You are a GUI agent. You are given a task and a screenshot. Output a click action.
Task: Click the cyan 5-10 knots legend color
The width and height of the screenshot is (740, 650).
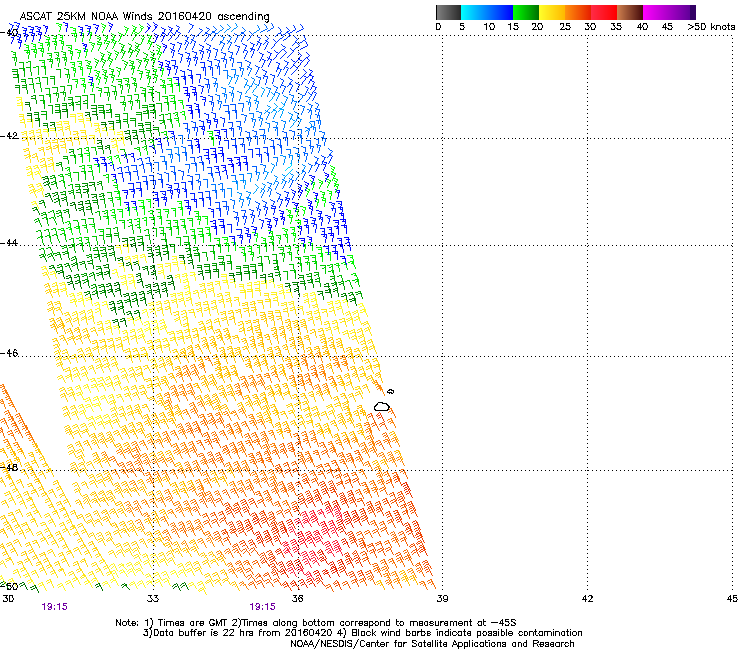(x=474, y=12)
